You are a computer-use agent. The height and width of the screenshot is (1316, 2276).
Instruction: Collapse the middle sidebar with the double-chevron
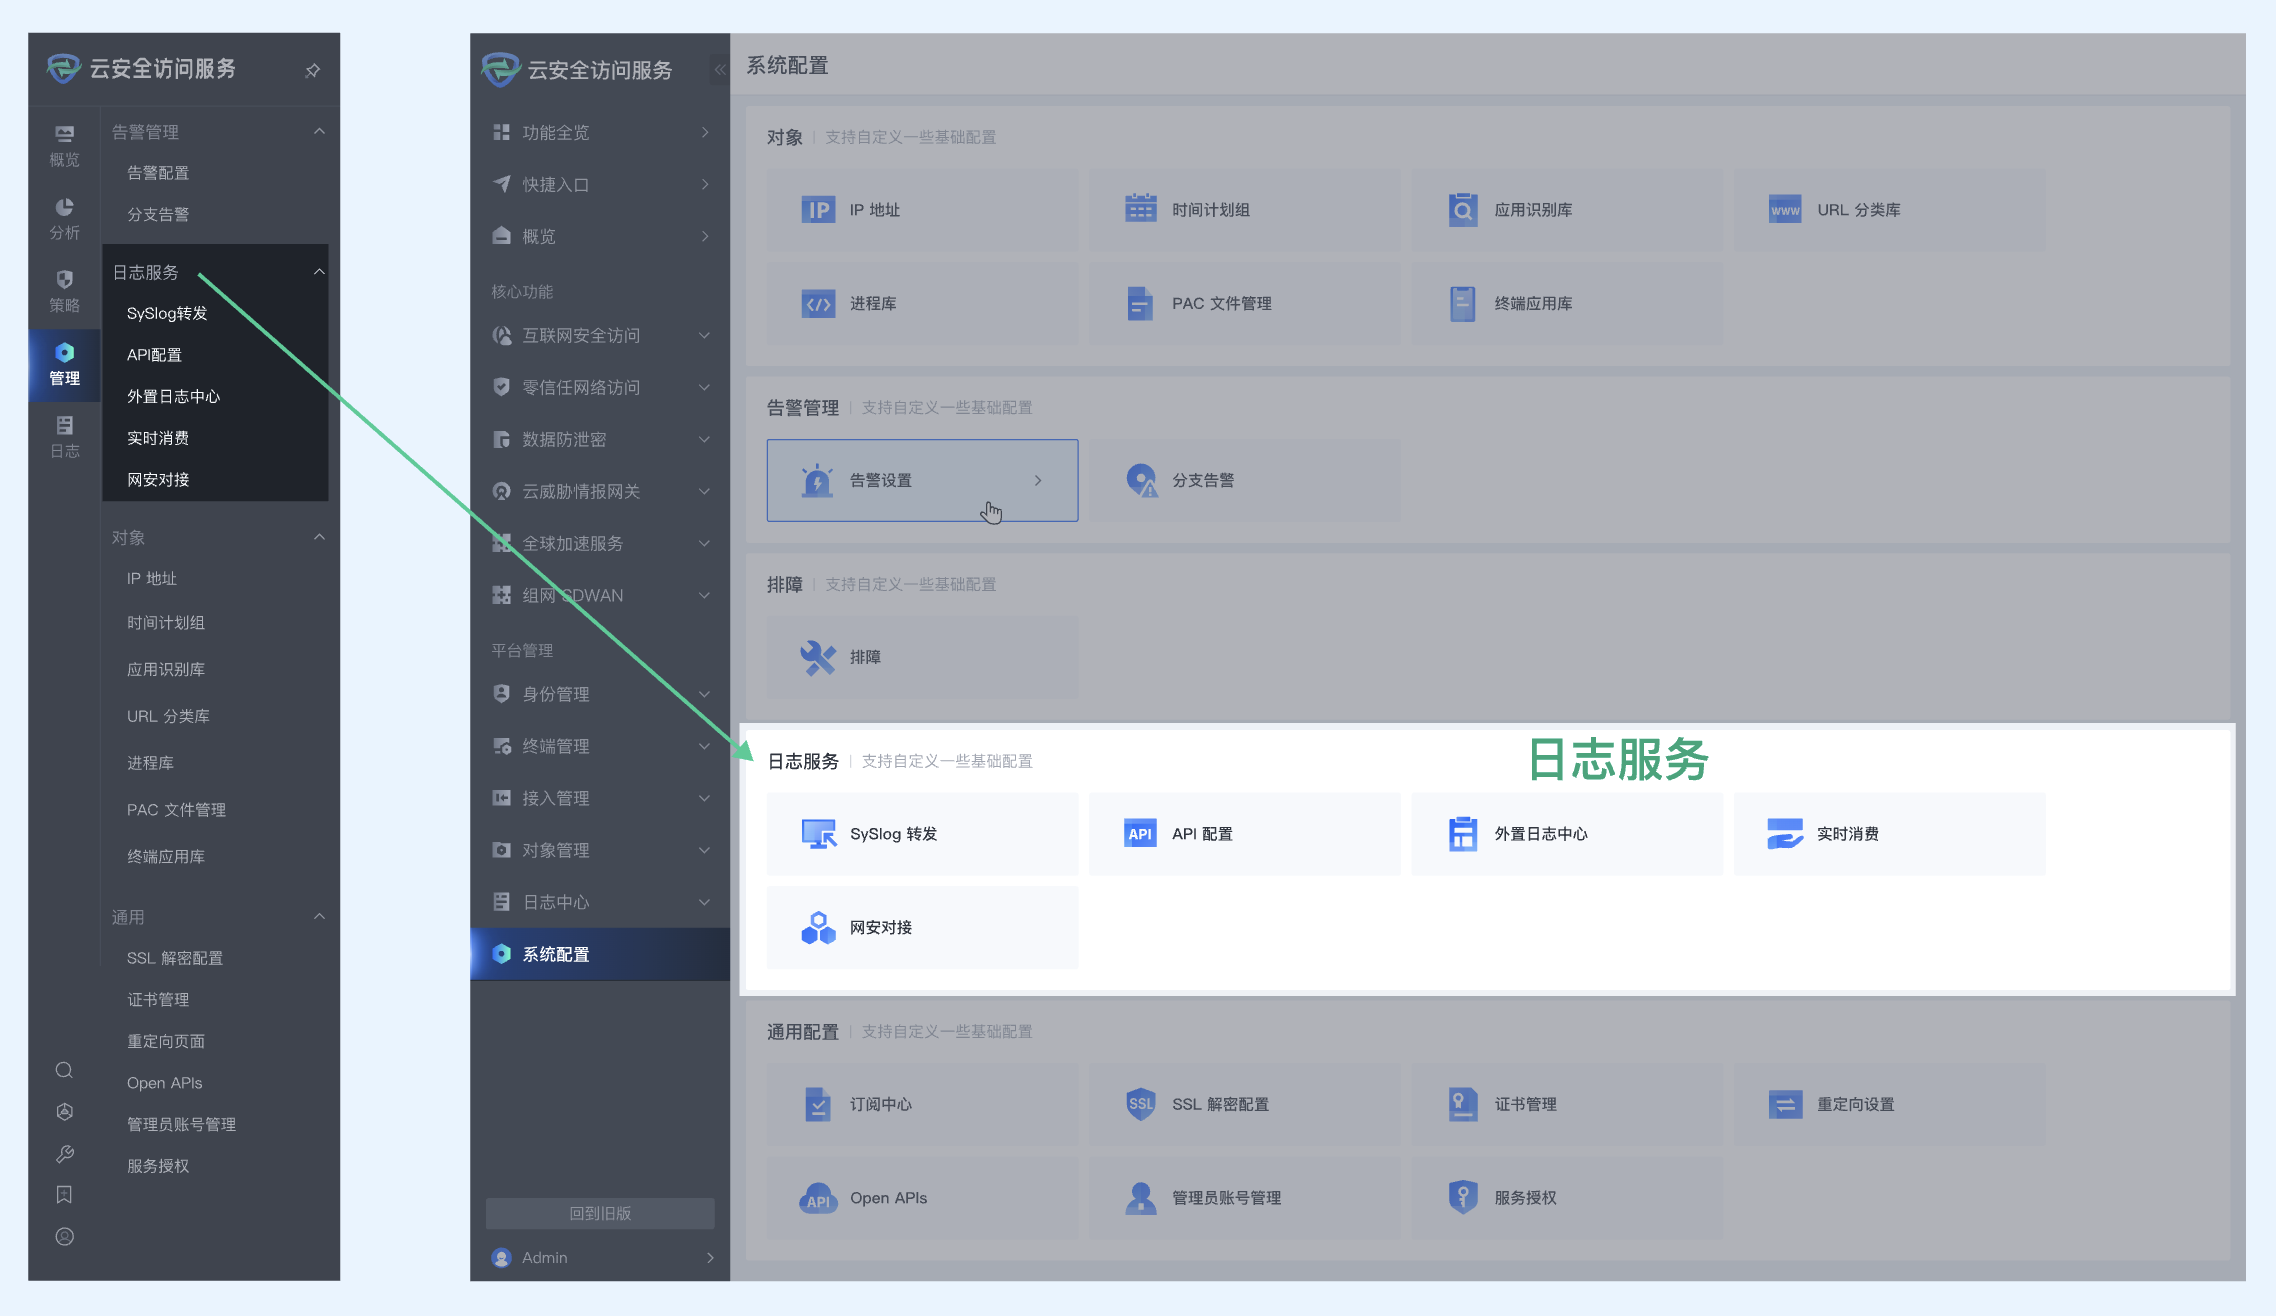[719, 69]
